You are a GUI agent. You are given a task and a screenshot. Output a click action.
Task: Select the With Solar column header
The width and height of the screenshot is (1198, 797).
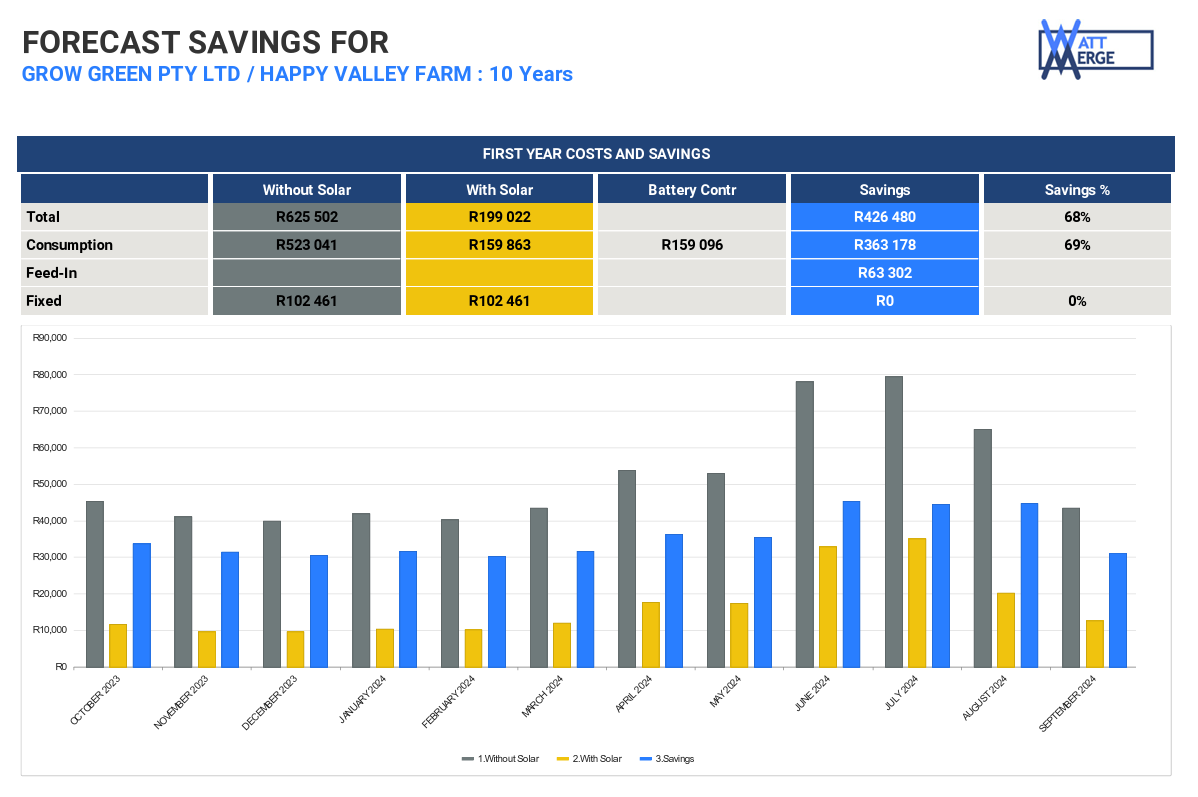click(499, 189)
